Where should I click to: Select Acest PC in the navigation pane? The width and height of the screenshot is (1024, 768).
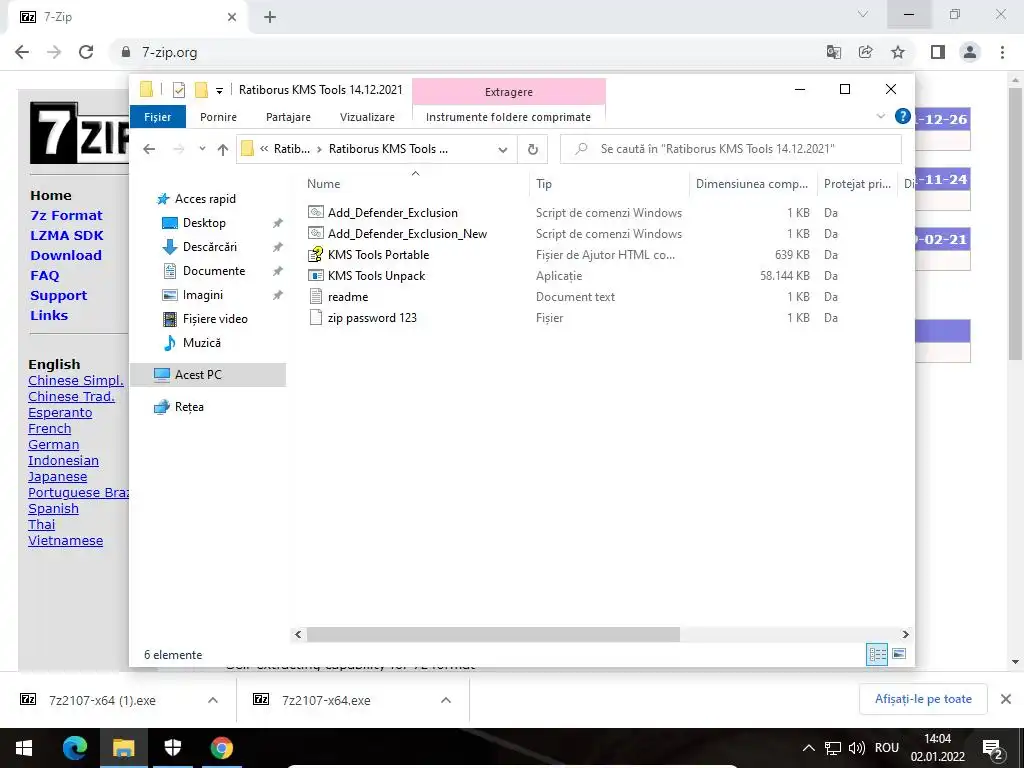pyautogui.click(x=208, y=375)
